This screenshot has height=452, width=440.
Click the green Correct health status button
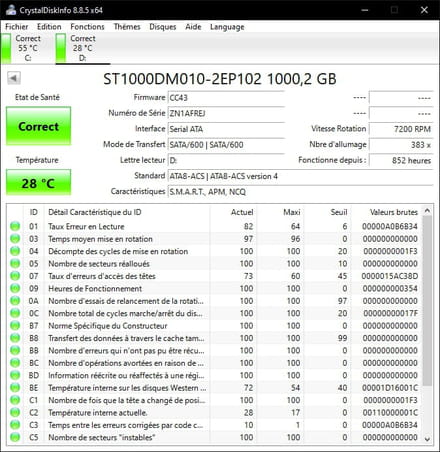(x=39, y=126)
